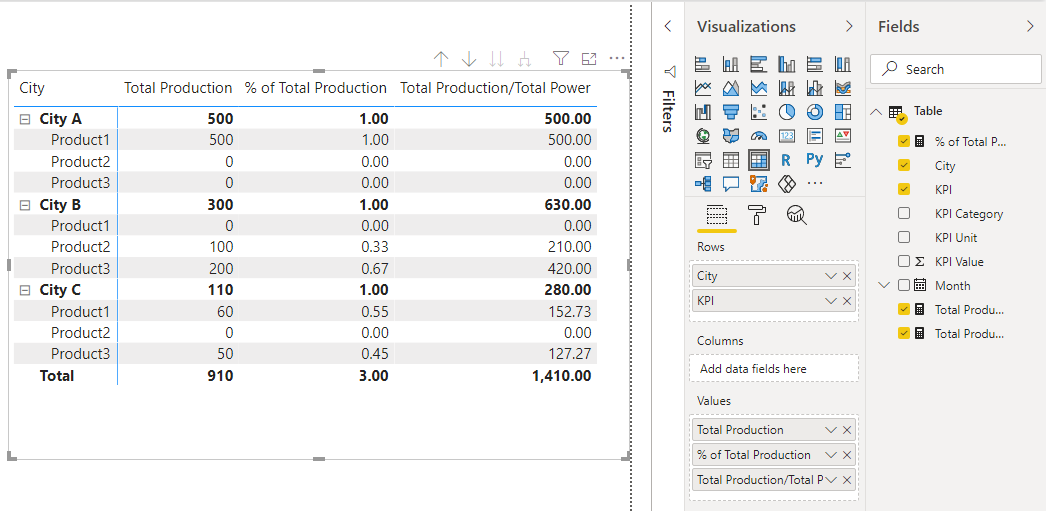Pick the 100% stacked column chart visual

click(x=843, y=65)
